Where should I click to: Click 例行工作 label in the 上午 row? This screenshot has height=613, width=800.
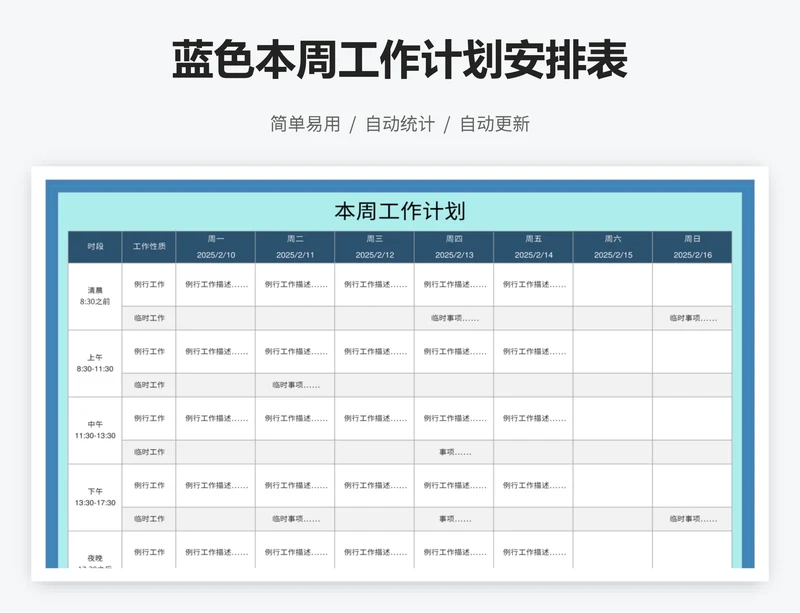click(x=149, y=352)
